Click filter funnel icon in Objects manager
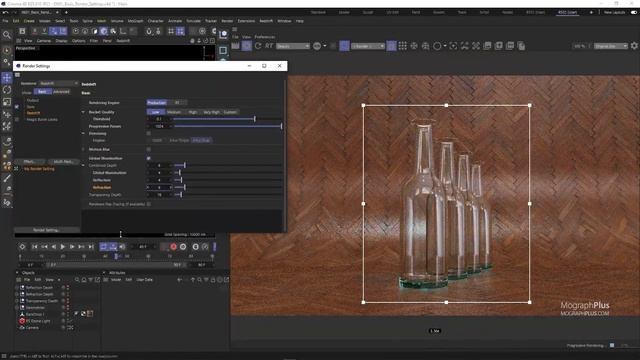The width and height of the screenshot is (640, 360). coord(91,280)
